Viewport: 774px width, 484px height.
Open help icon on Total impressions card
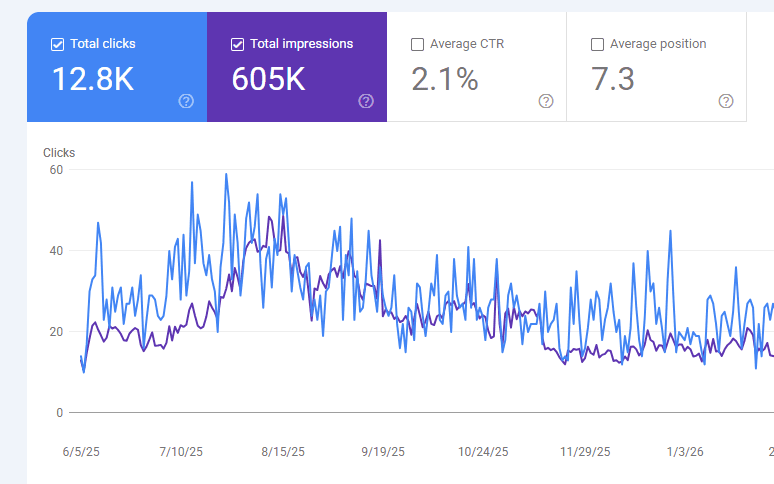366,101
